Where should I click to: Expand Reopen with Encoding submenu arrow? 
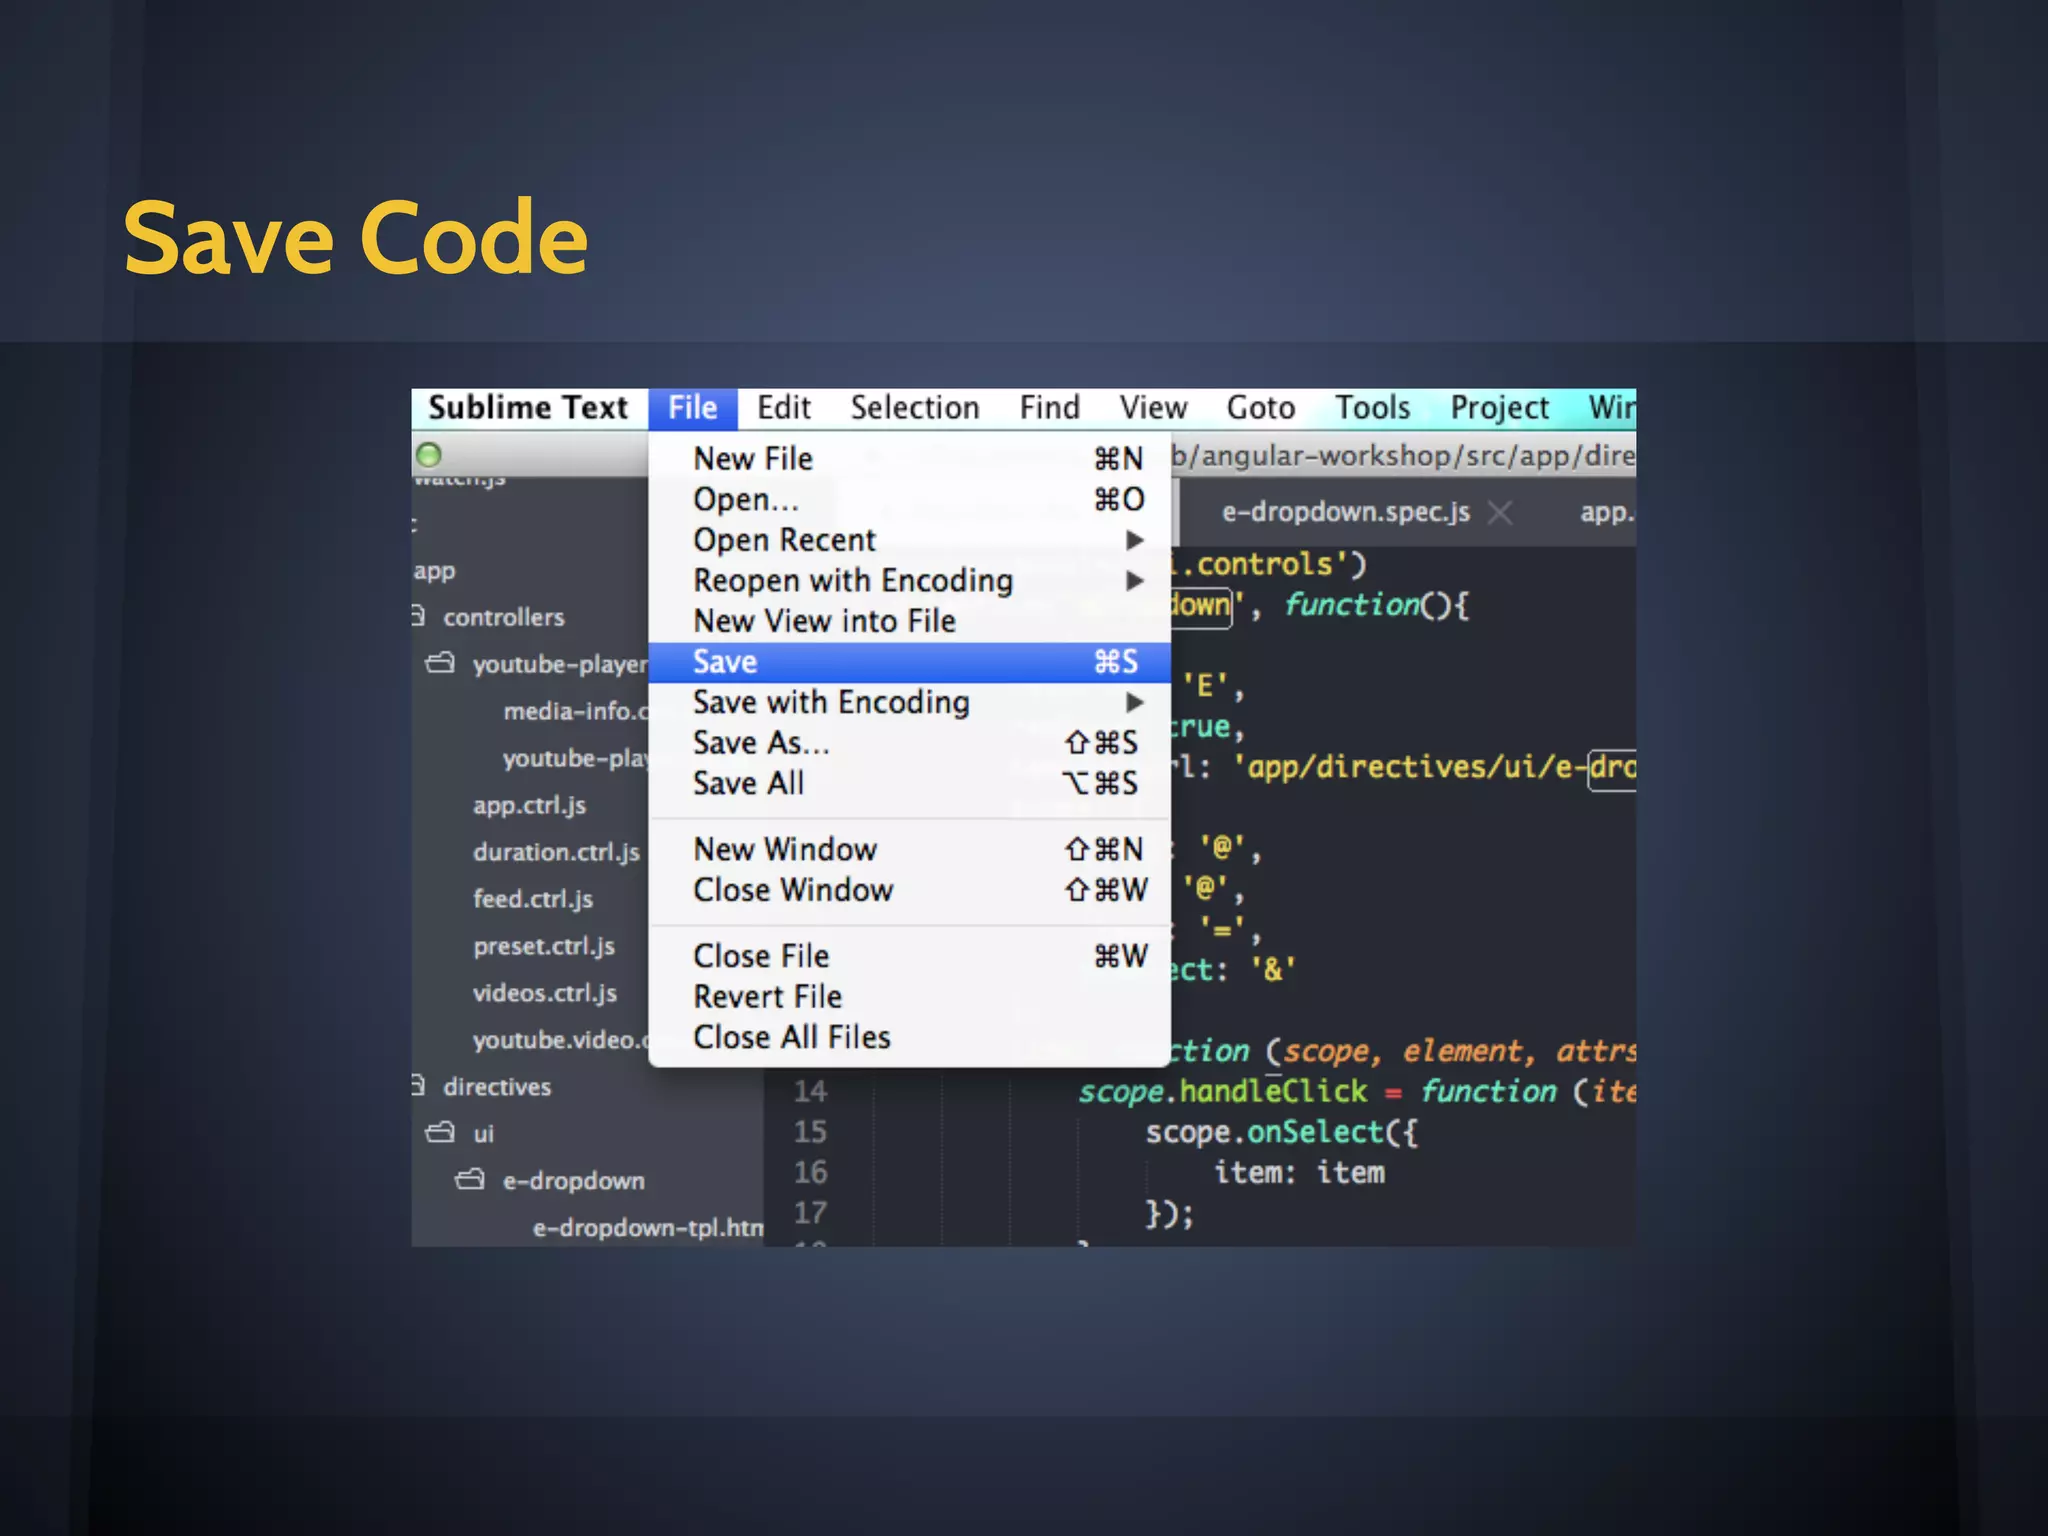point(1134,581)
